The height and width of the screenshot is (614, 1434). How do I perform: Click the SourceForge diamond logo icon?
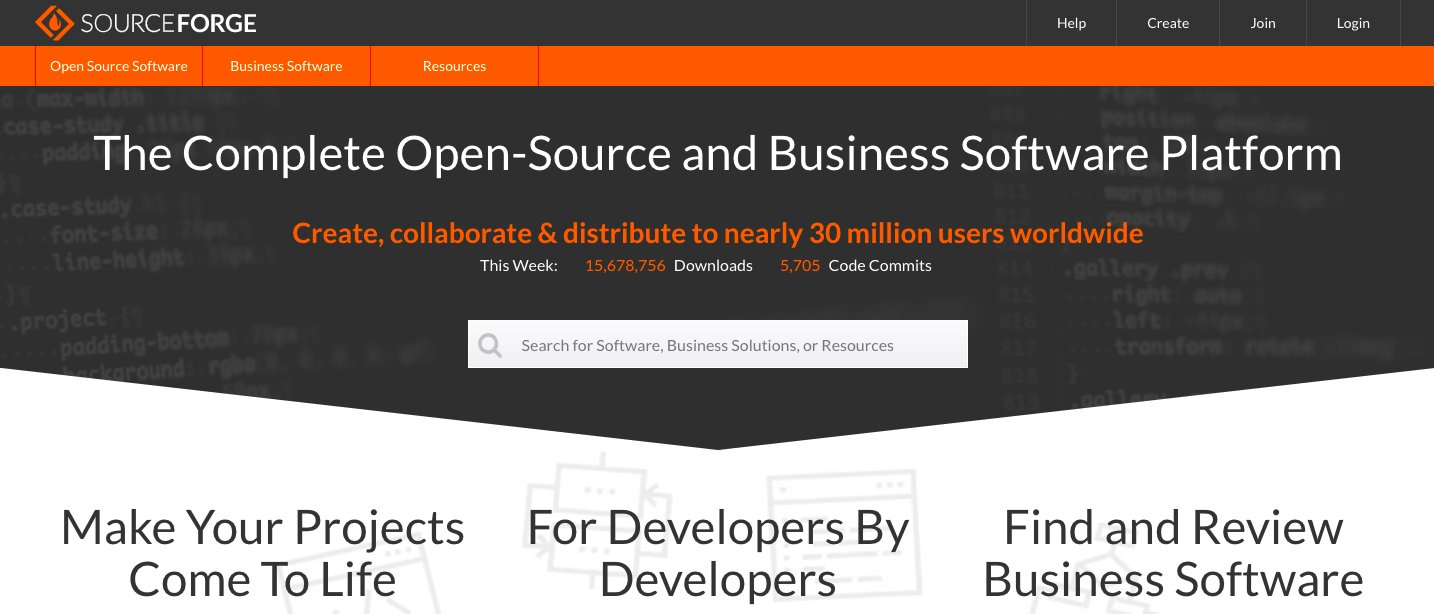tap(54, 22)
